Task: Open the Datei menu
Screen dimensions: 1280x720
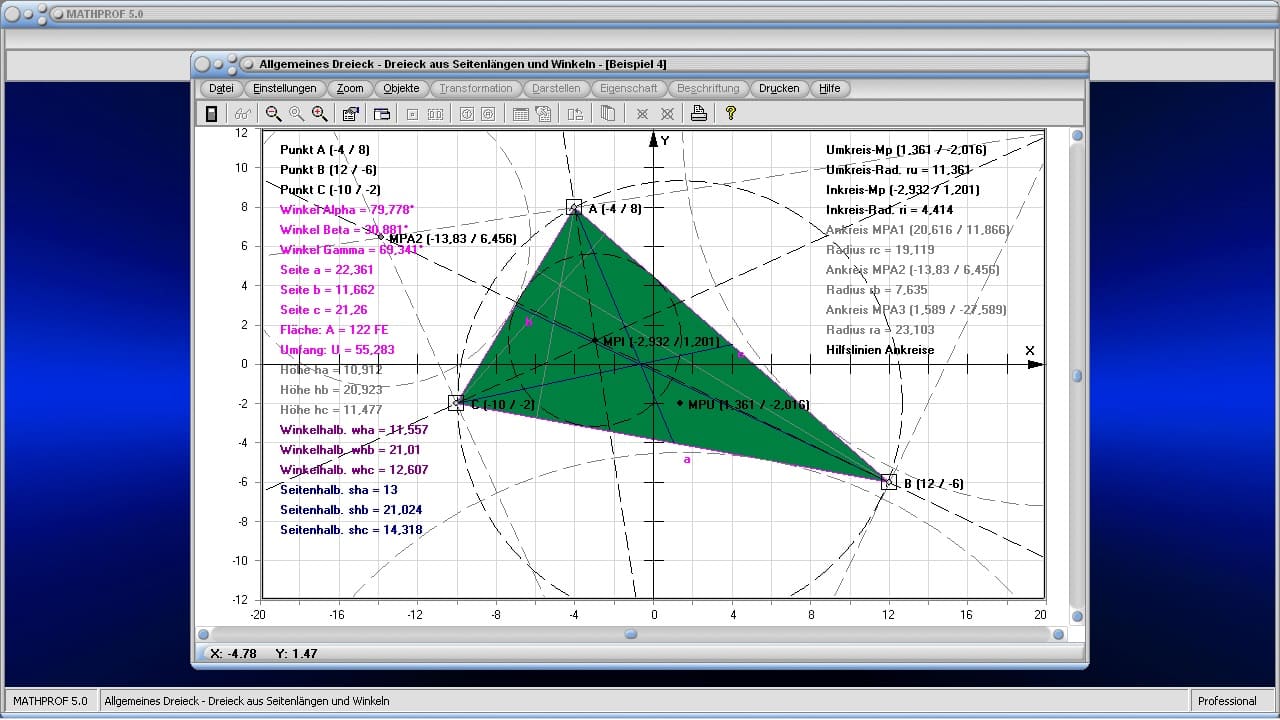Action: pos(221,88)
